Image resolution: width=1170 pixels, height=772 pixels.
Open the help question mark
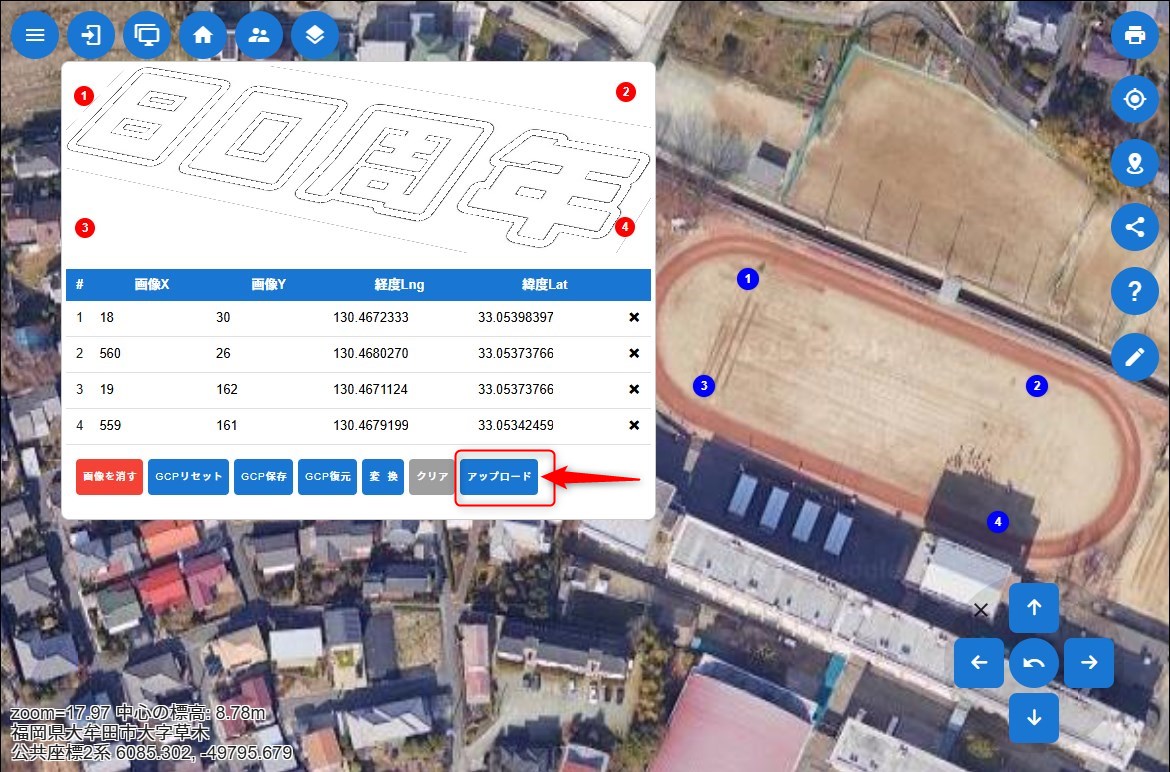[x=1134, y=292]
